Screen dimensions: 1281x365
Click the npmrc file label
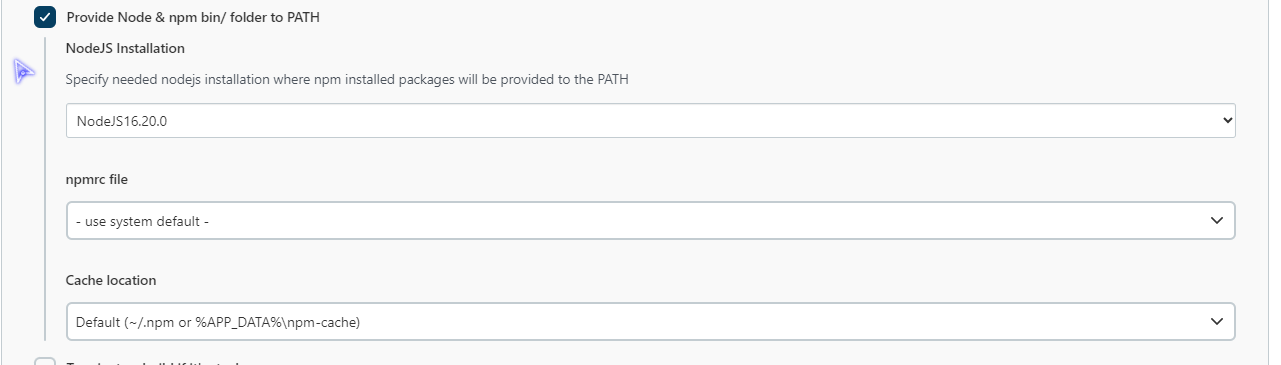[x=97, y=179]
